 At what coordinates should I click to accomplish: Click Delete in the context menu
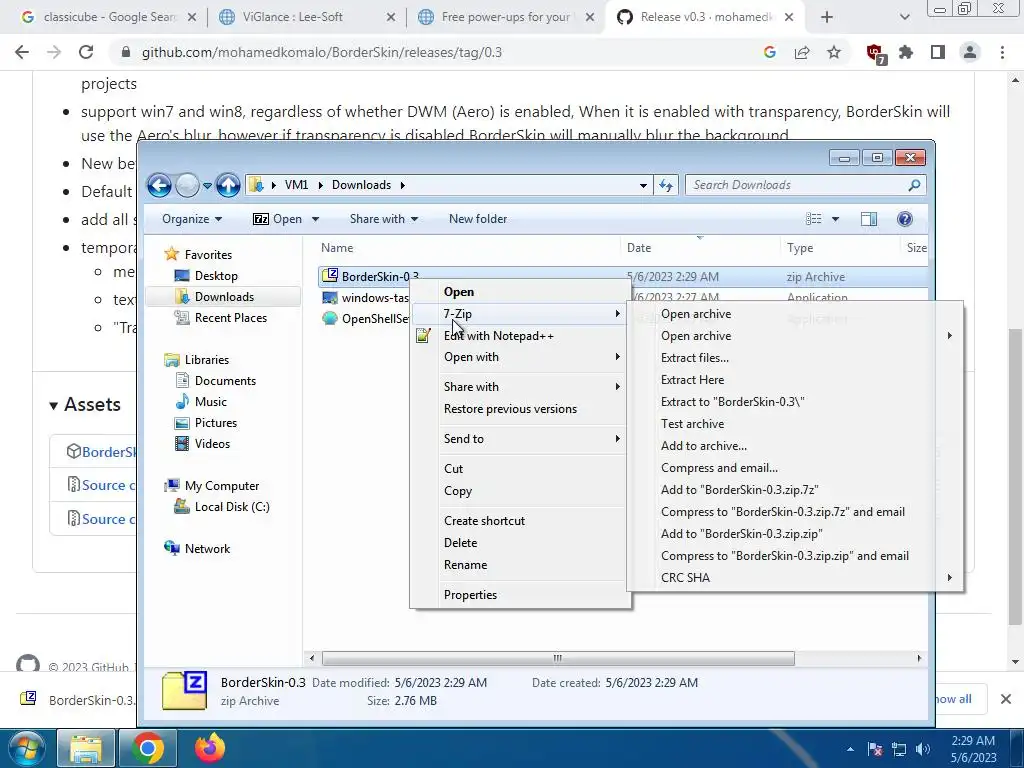(460, 543)
